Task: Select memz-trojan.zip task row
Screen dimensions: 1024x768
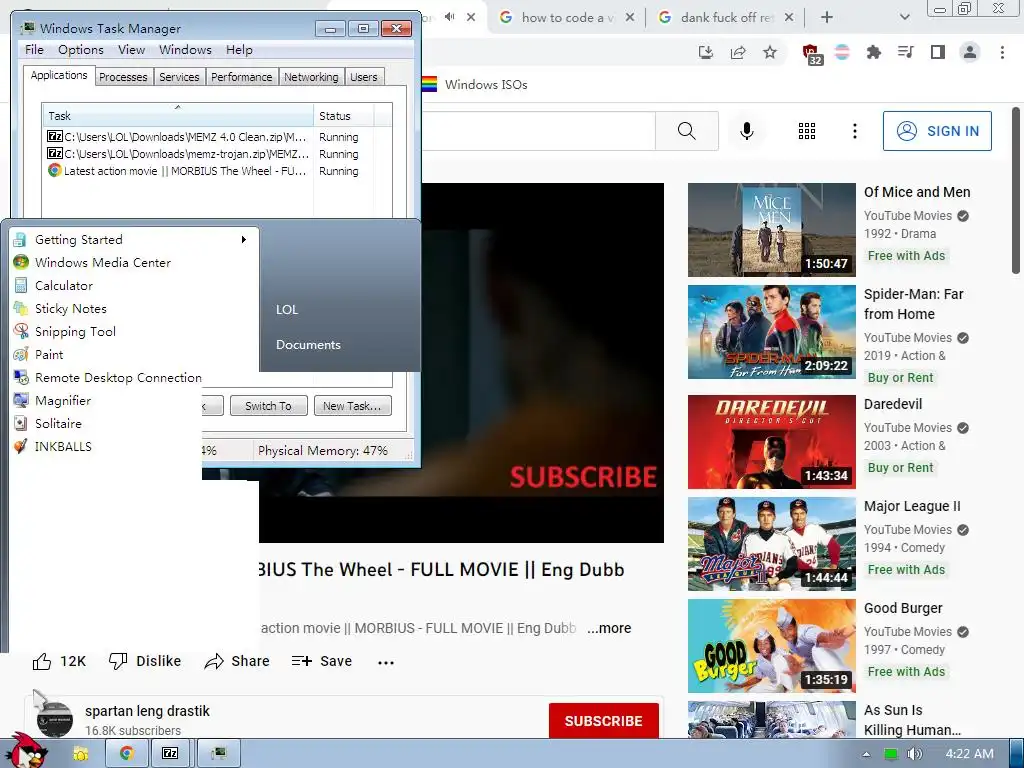Action: [x=202, y=154]
